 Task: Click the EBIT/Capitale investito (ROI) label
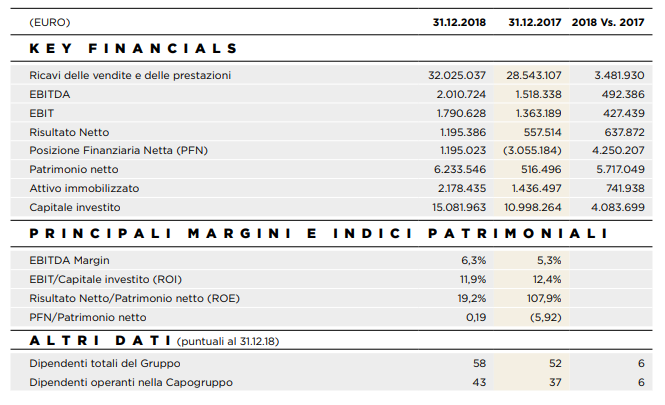(x=106, y=279)
